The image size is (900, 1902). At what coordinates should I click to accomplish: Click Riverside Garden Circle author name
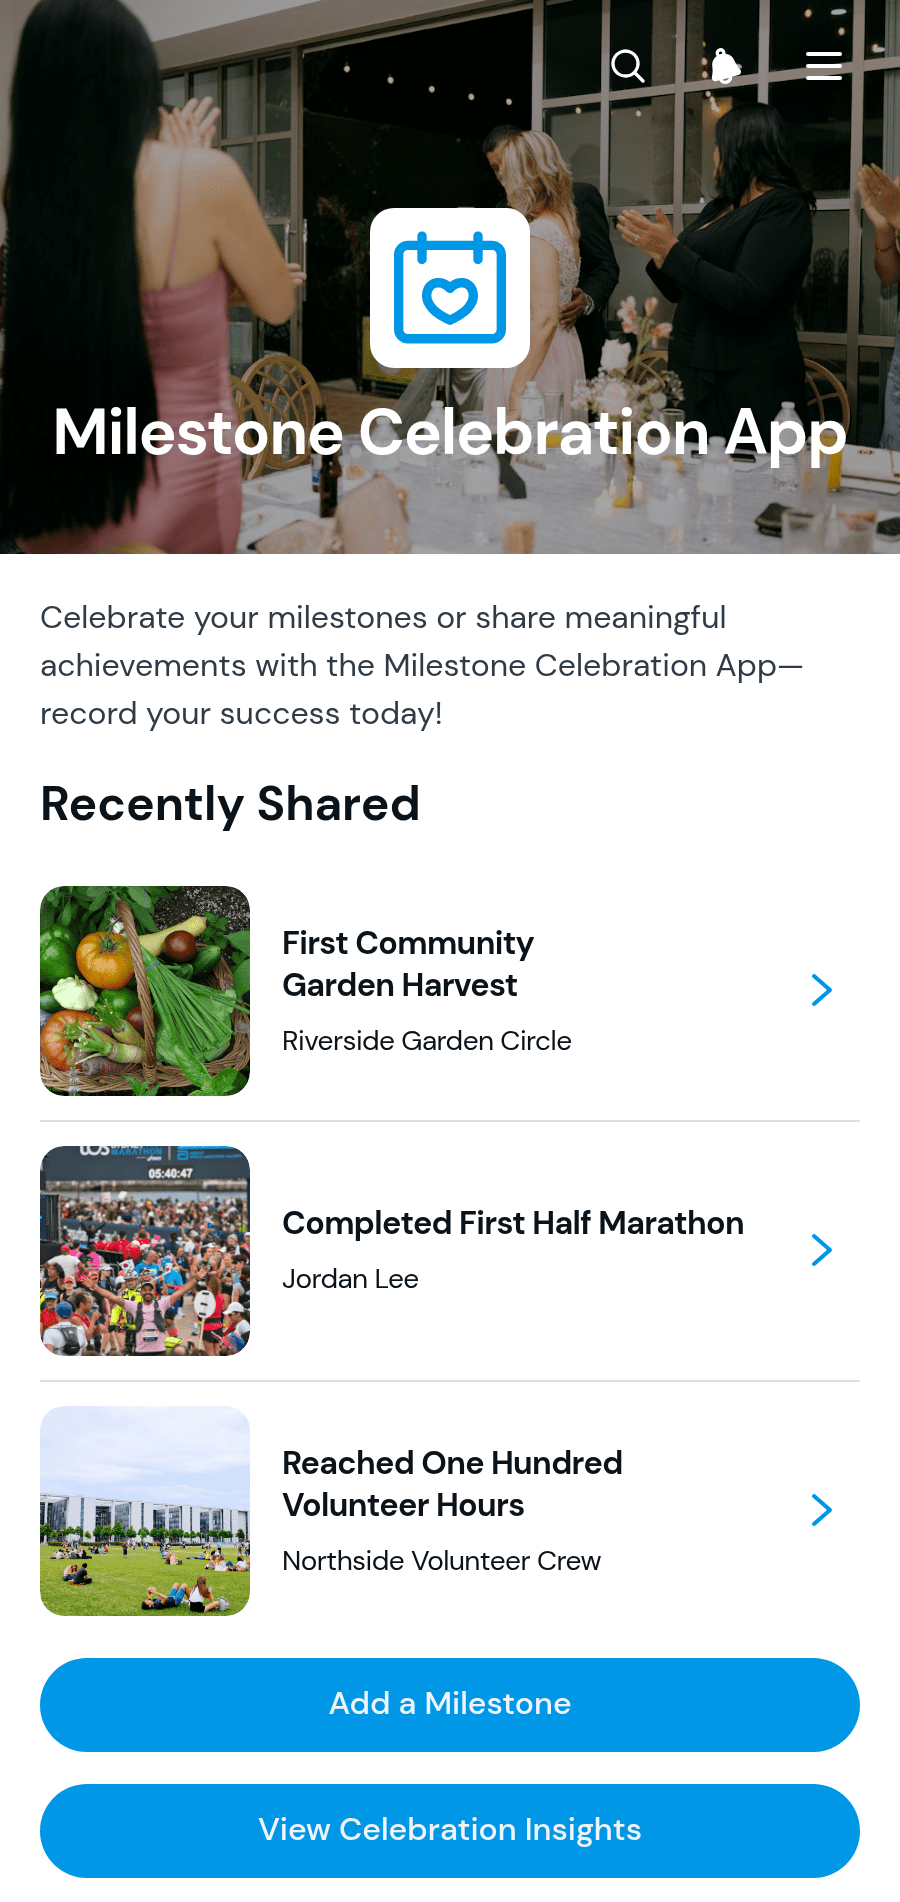click(x=427, y=1041)
